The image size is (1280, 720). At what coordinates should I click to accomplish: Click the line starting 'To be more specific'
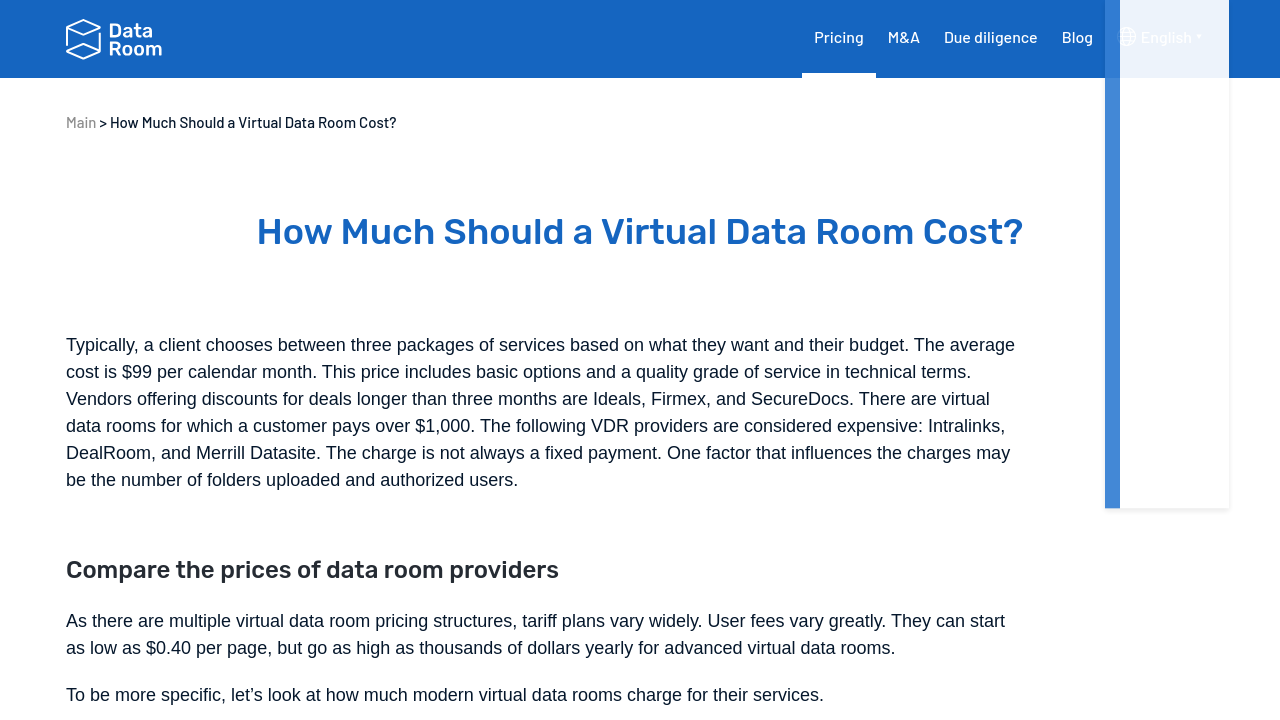click(x=445, y=695)
